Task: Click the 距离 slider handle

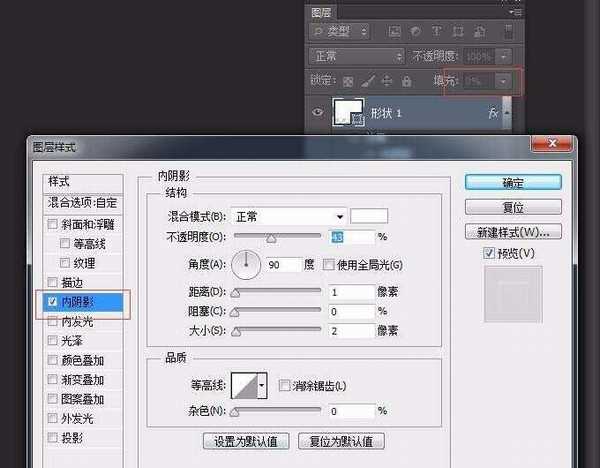Action: (235, 293)
